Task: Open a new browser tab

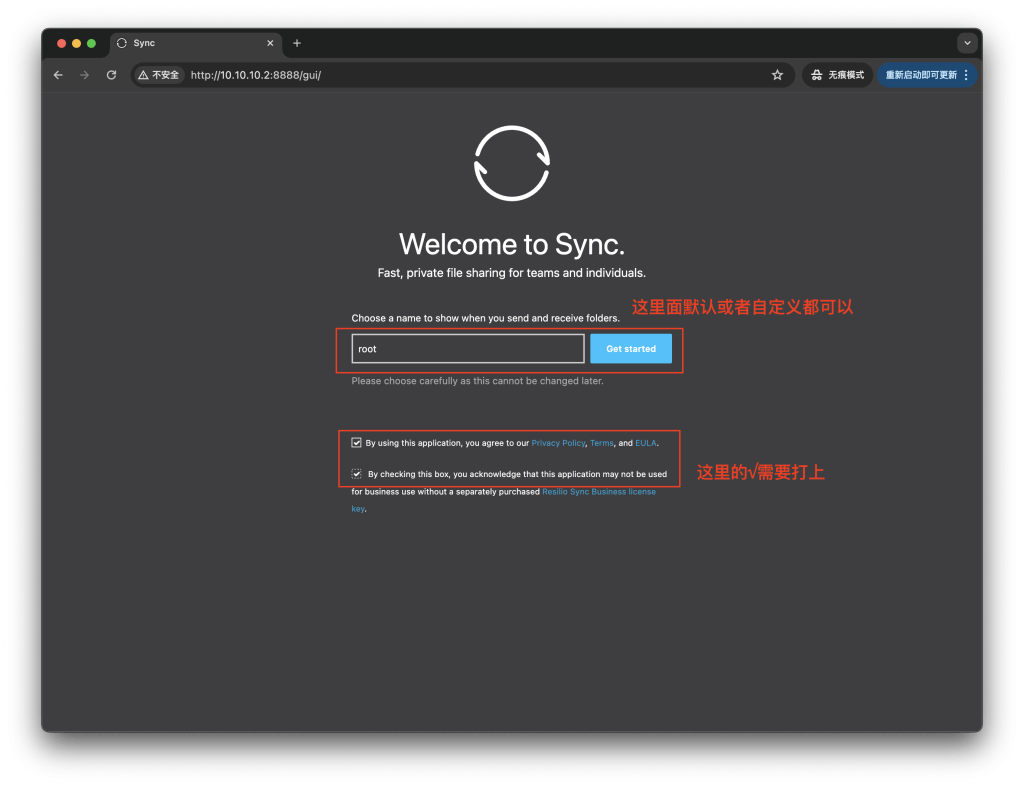Action: tap(297, 43)
